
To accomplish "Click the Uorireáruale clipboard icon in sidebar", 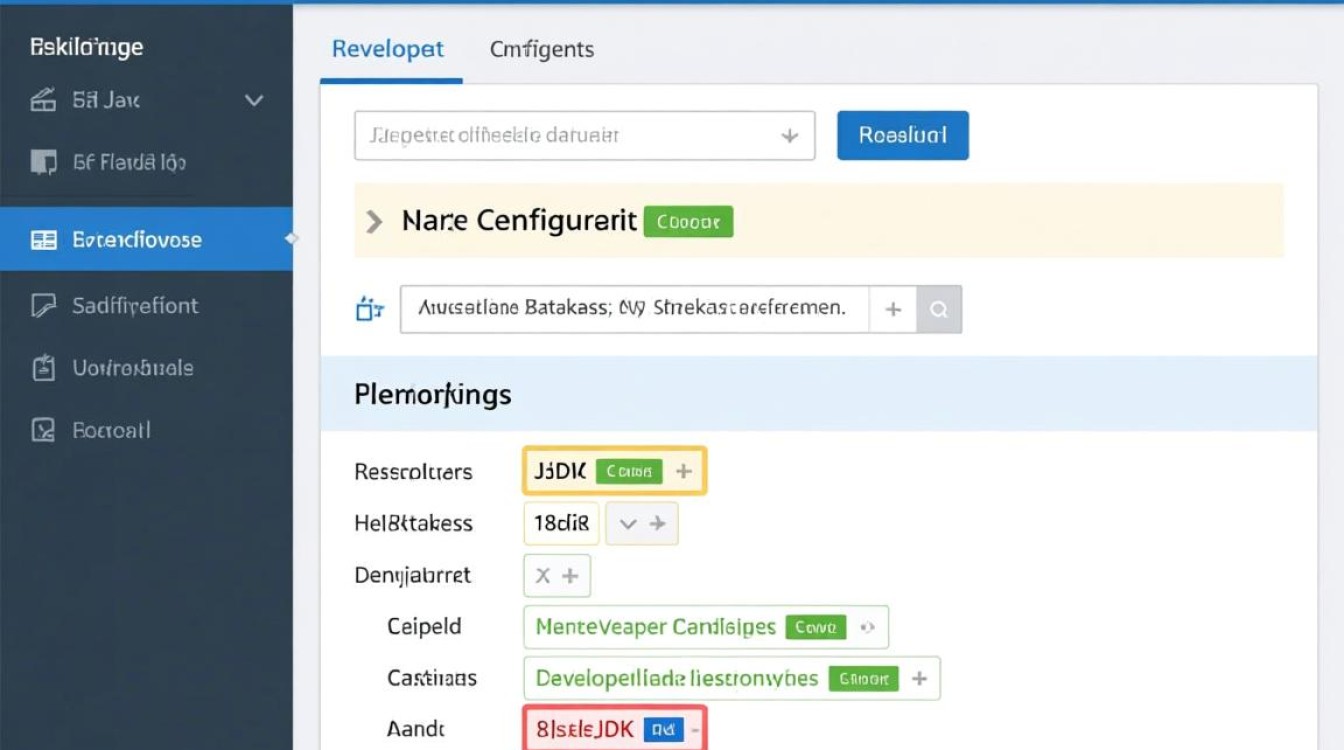I will (43, 368).
